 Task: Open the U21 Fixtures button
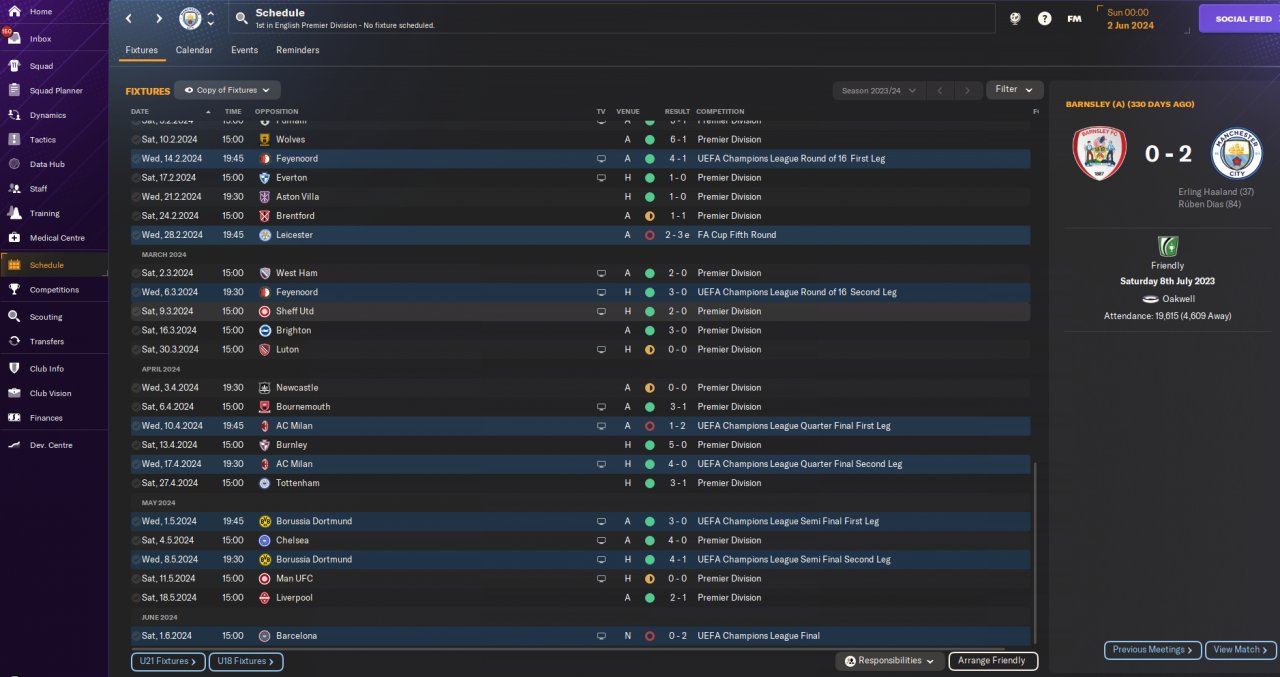point(168,661)
